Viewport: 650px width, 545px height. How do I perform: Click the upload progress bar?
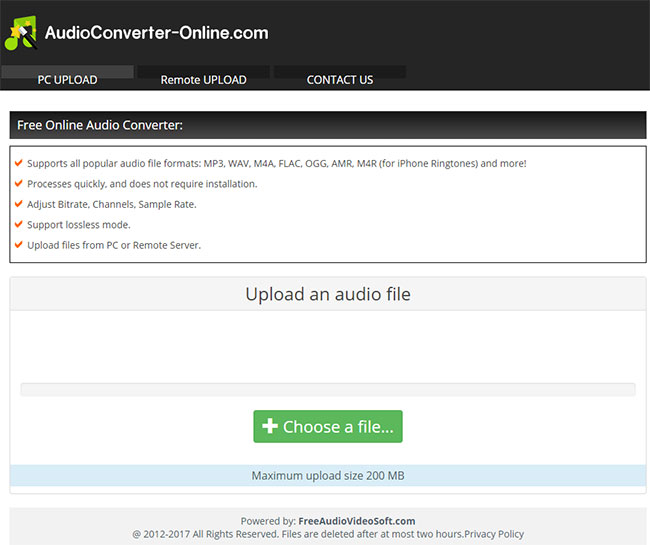[x=328, y=390]
